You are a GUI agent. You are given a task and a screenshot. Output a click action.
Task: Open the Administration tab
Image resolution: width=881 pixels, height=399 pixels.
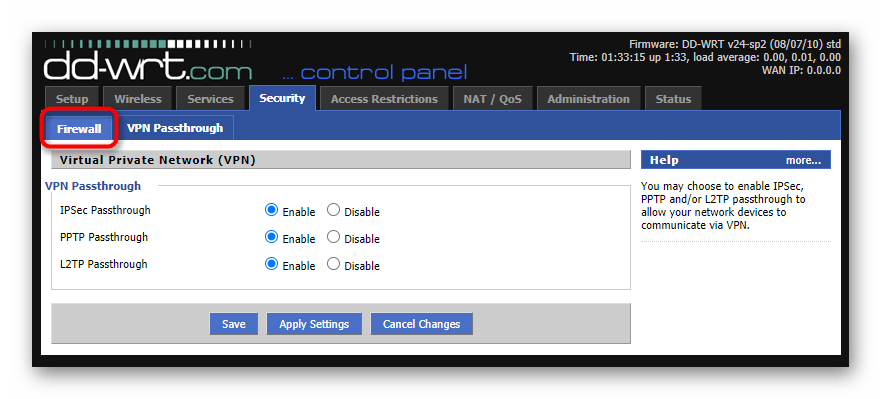(x=588, y=99)
